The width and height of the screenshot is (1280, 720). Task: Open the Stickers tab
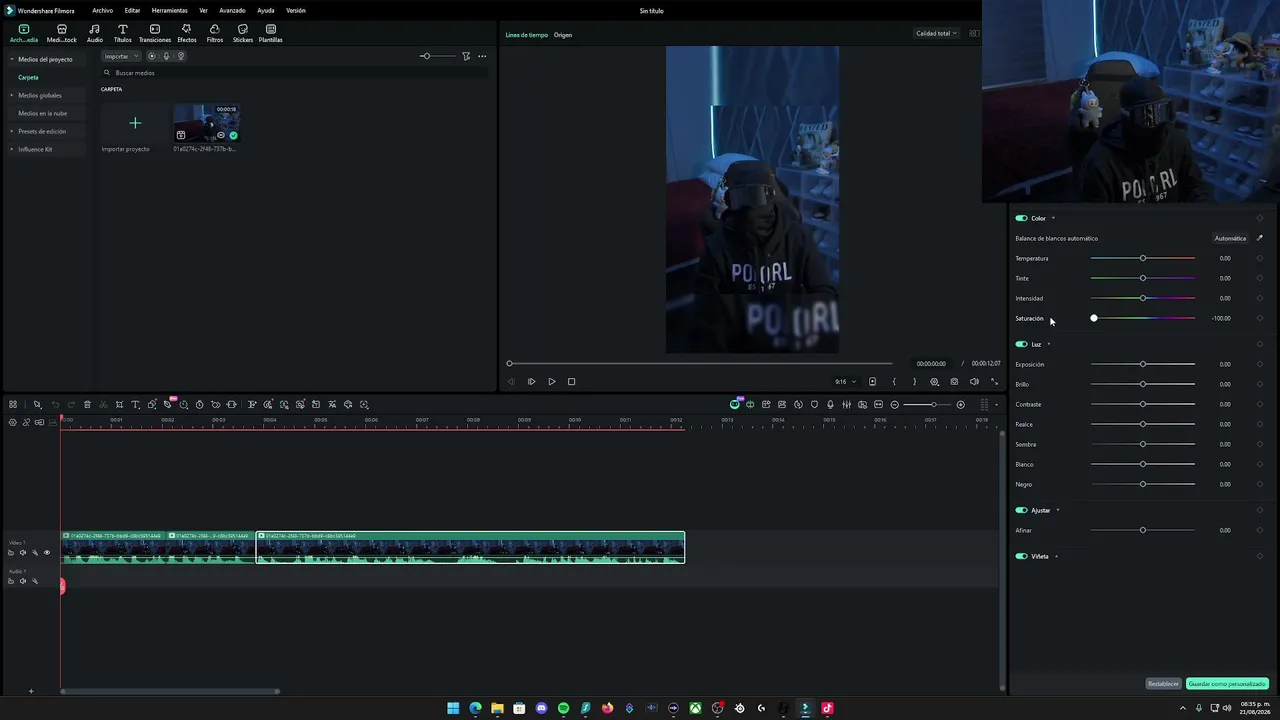243,33
